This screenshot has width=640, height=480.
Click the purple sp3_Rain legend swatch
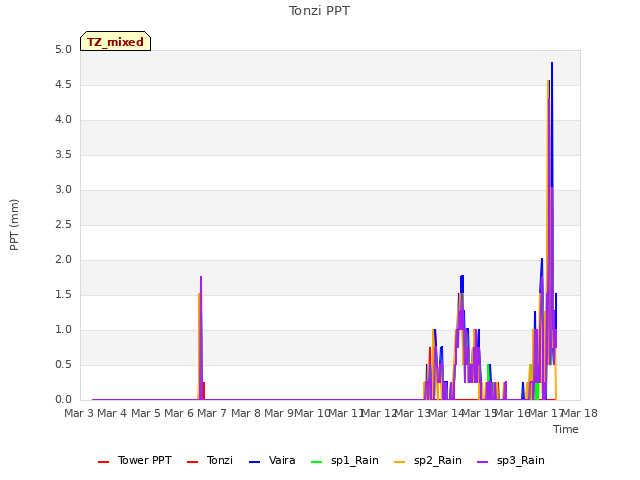tap(482, 462)
